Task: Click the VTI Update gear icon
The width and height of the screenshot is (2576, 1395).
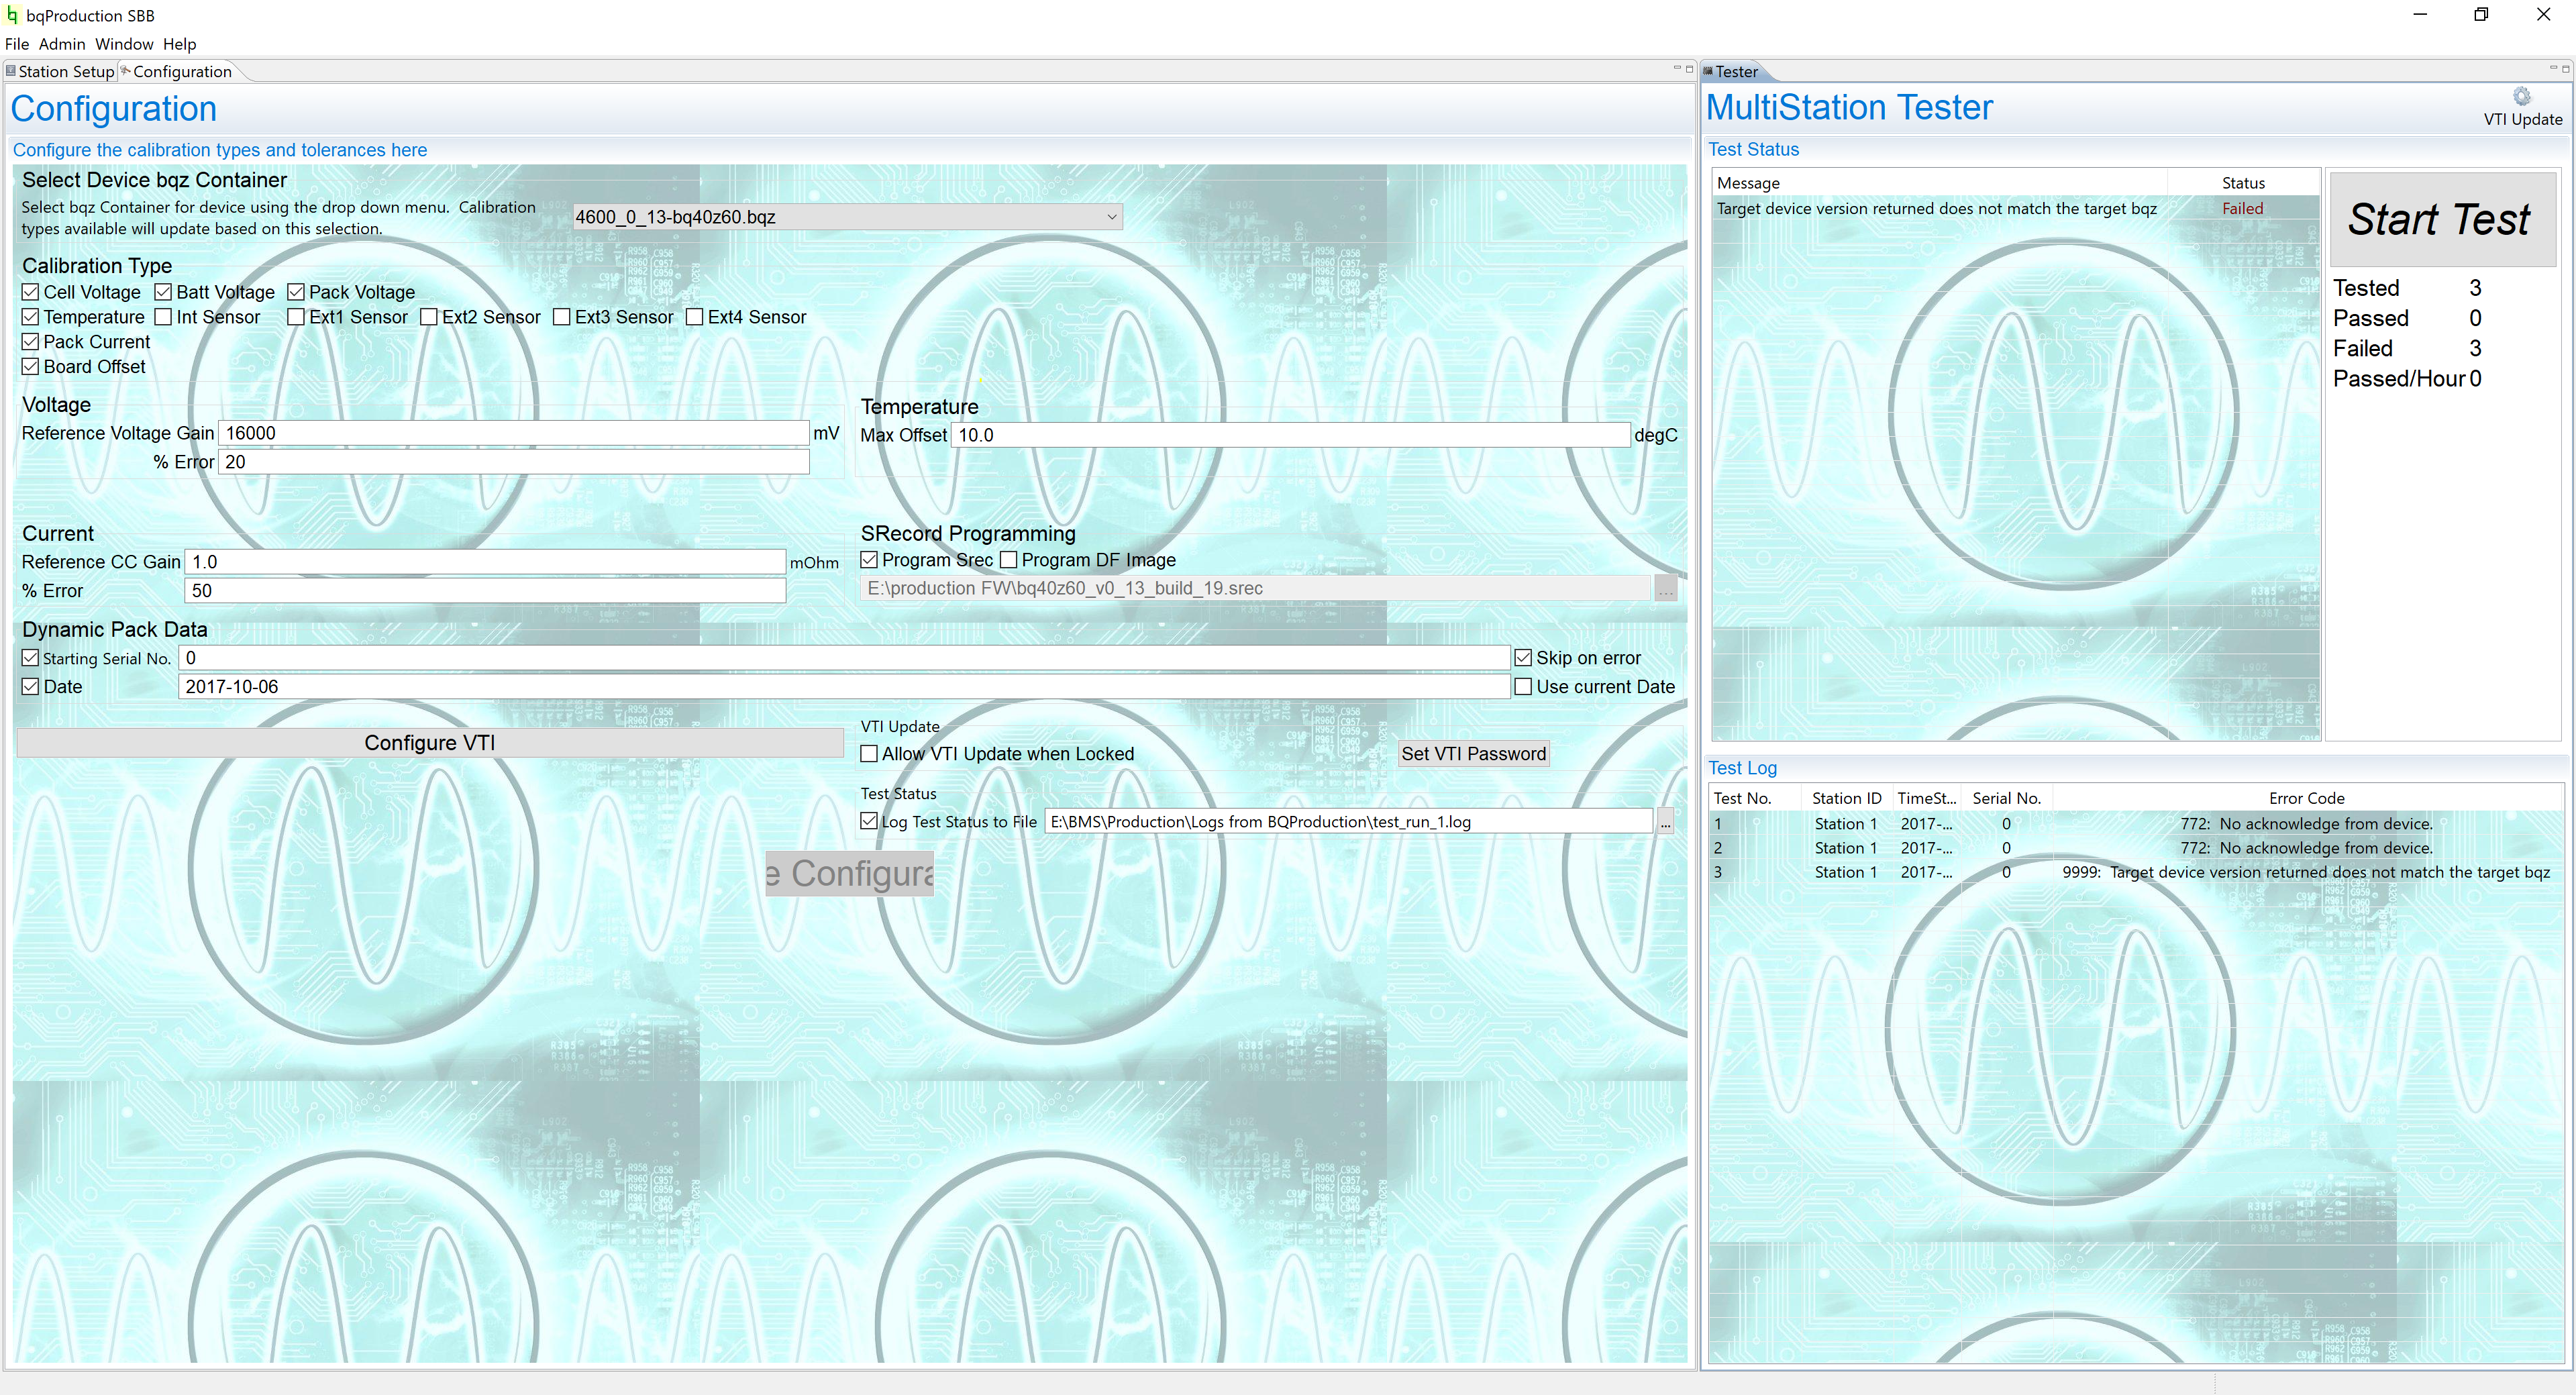Action: (2521, 96)
